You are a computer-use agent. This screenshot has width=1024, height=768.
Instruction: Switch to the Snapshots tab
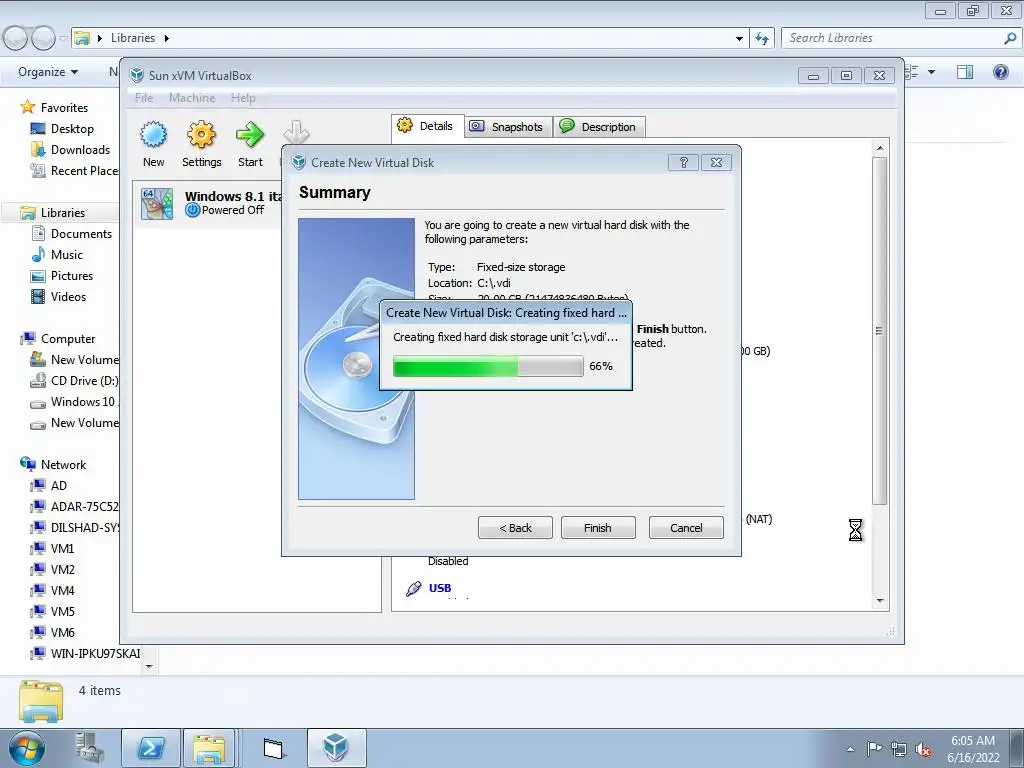click(507, 127)
